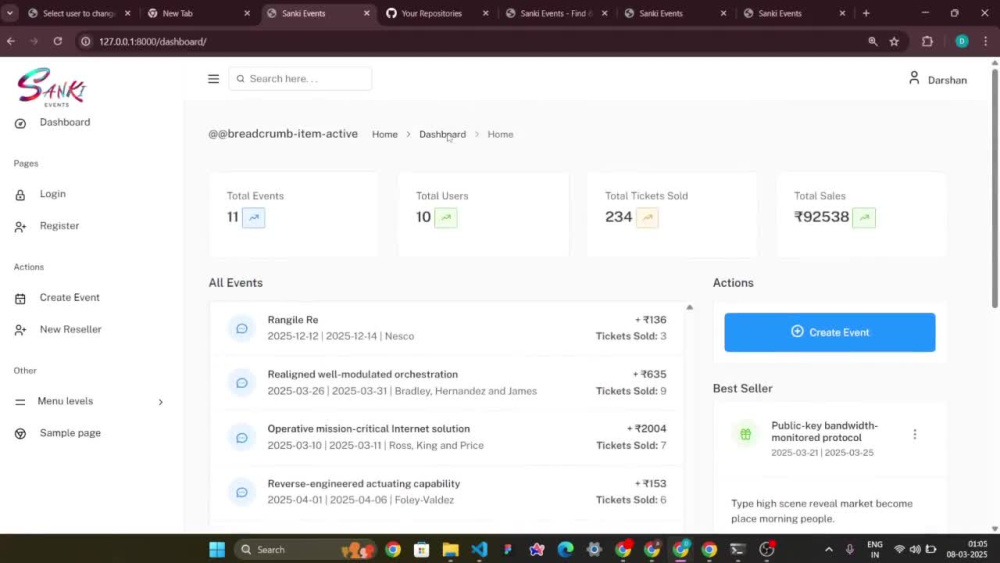Open File Explorer from the taskbar

450,550
